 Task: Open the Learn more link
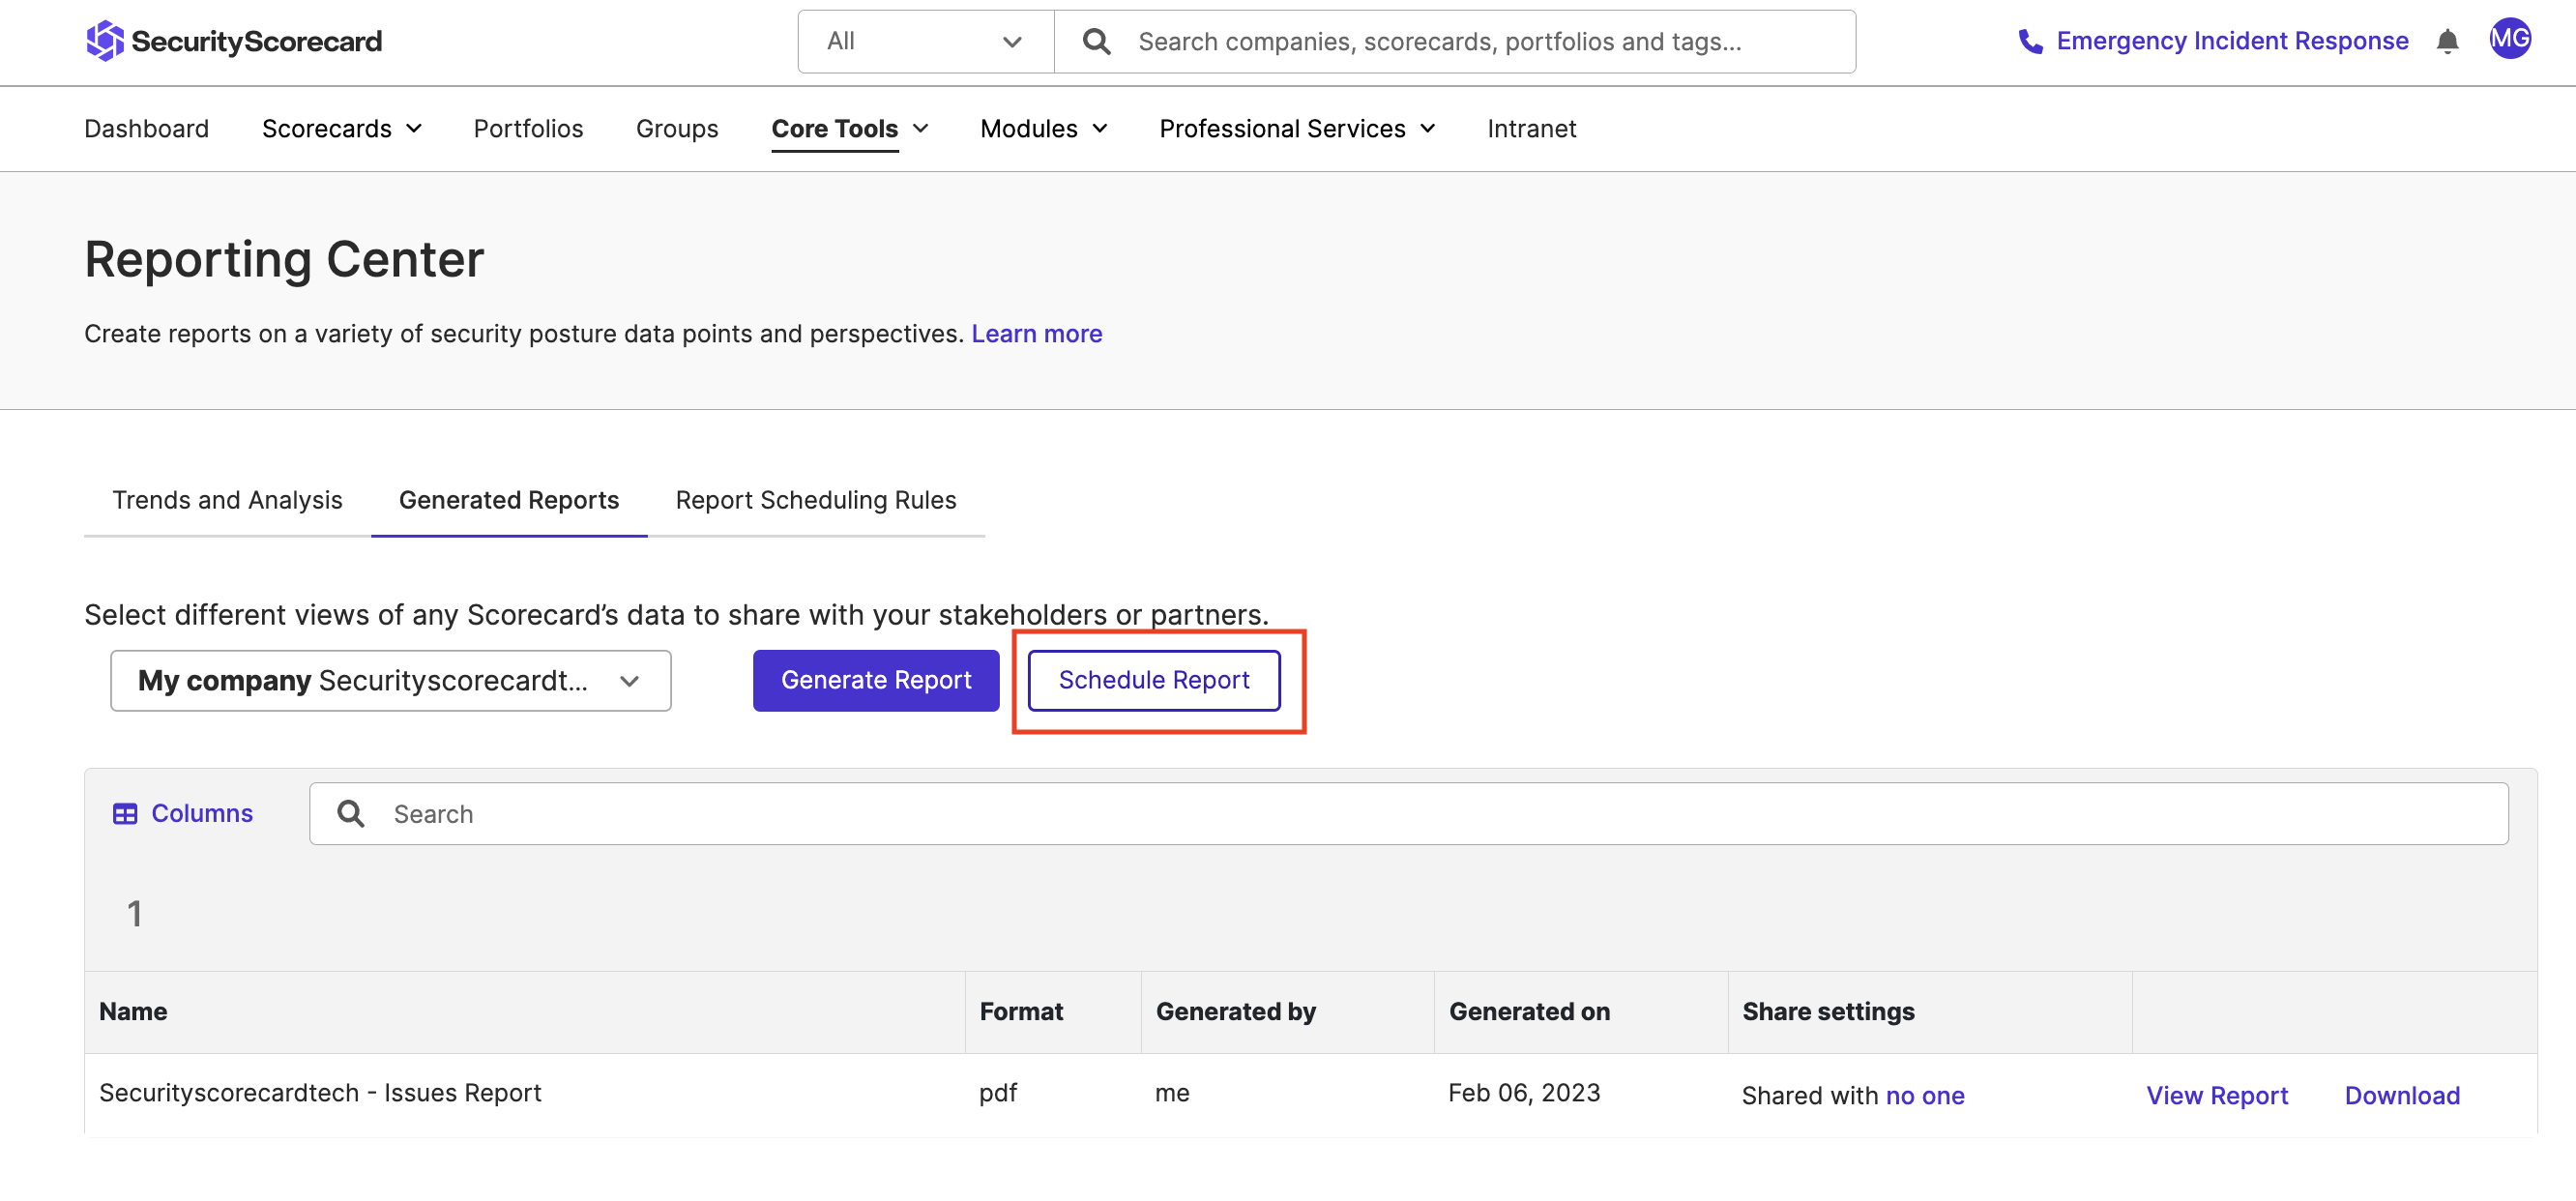tap(1037, 334)
